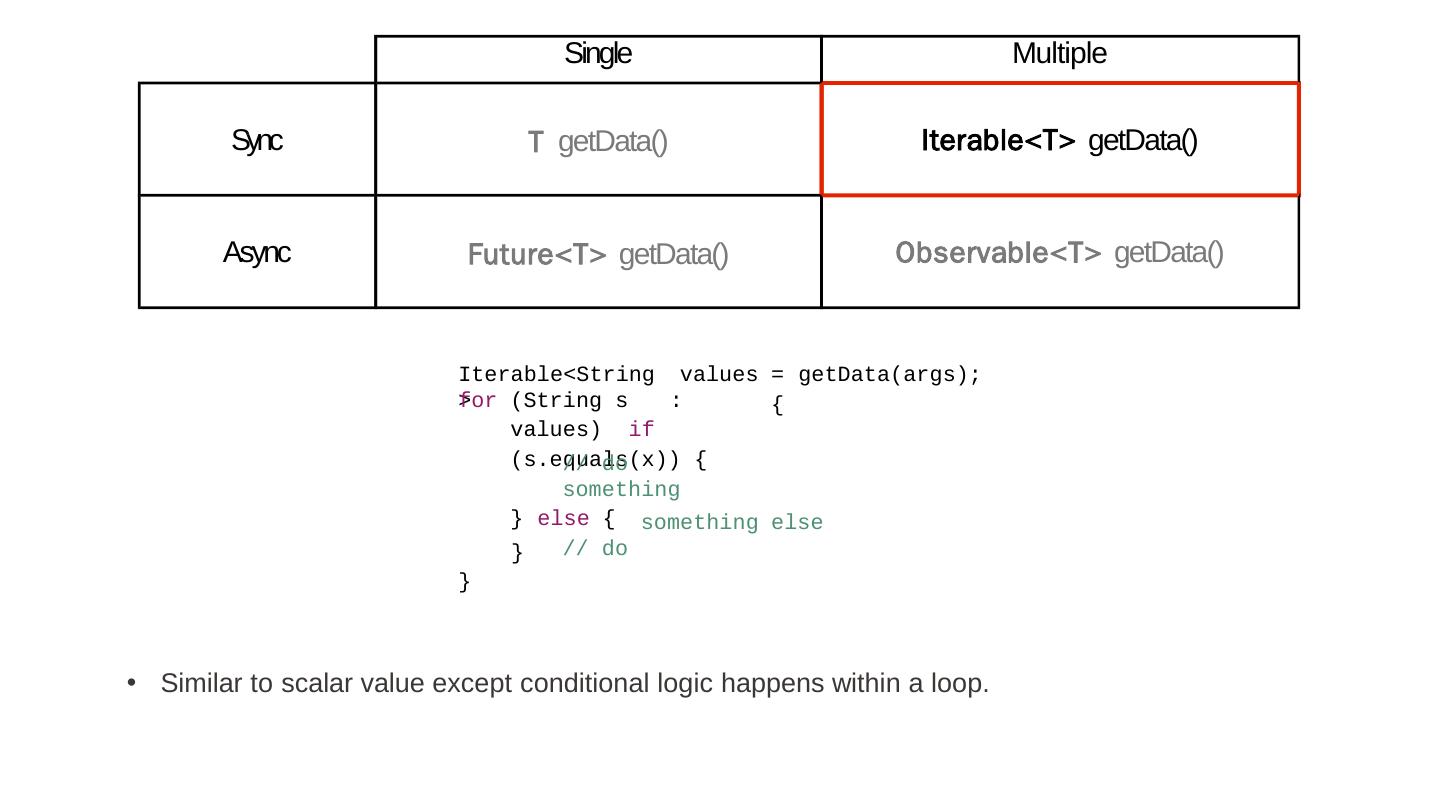Click the purple "else" keyword
This screenshot has height=810, width=1440.
pyautogui.click(x=563, y=519)
